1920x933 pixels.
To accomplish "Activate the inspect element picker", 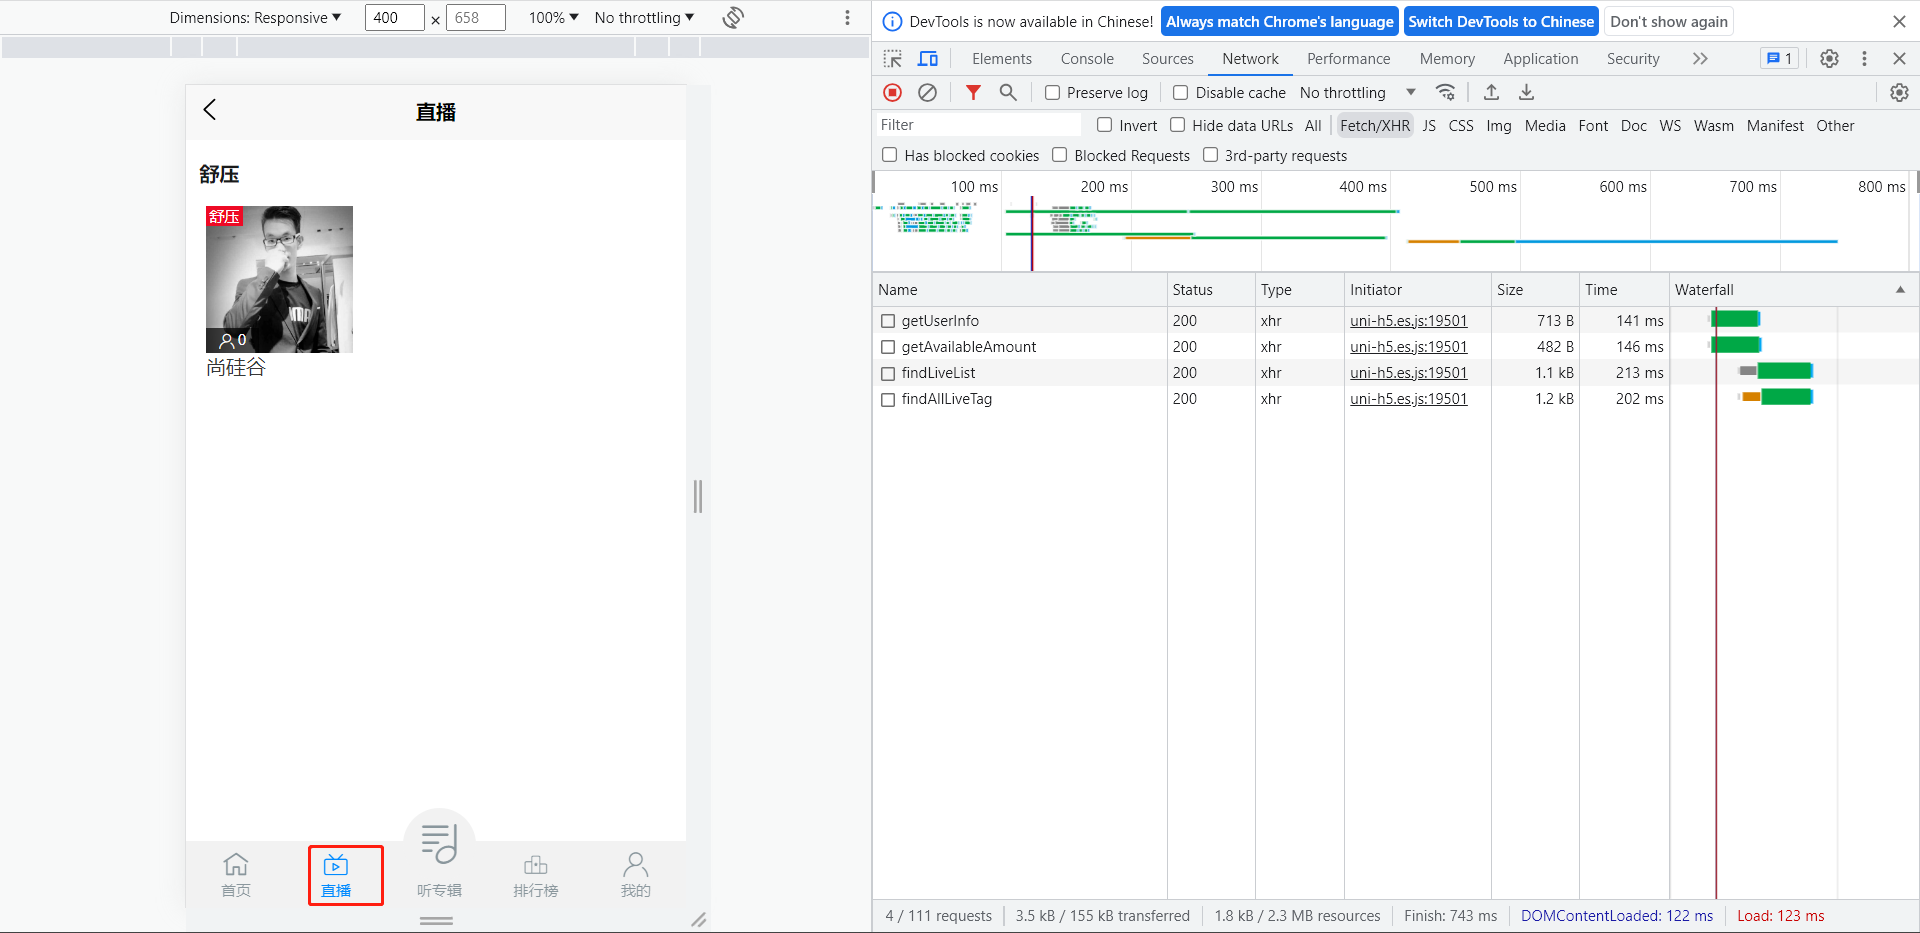I will (893, 59).
